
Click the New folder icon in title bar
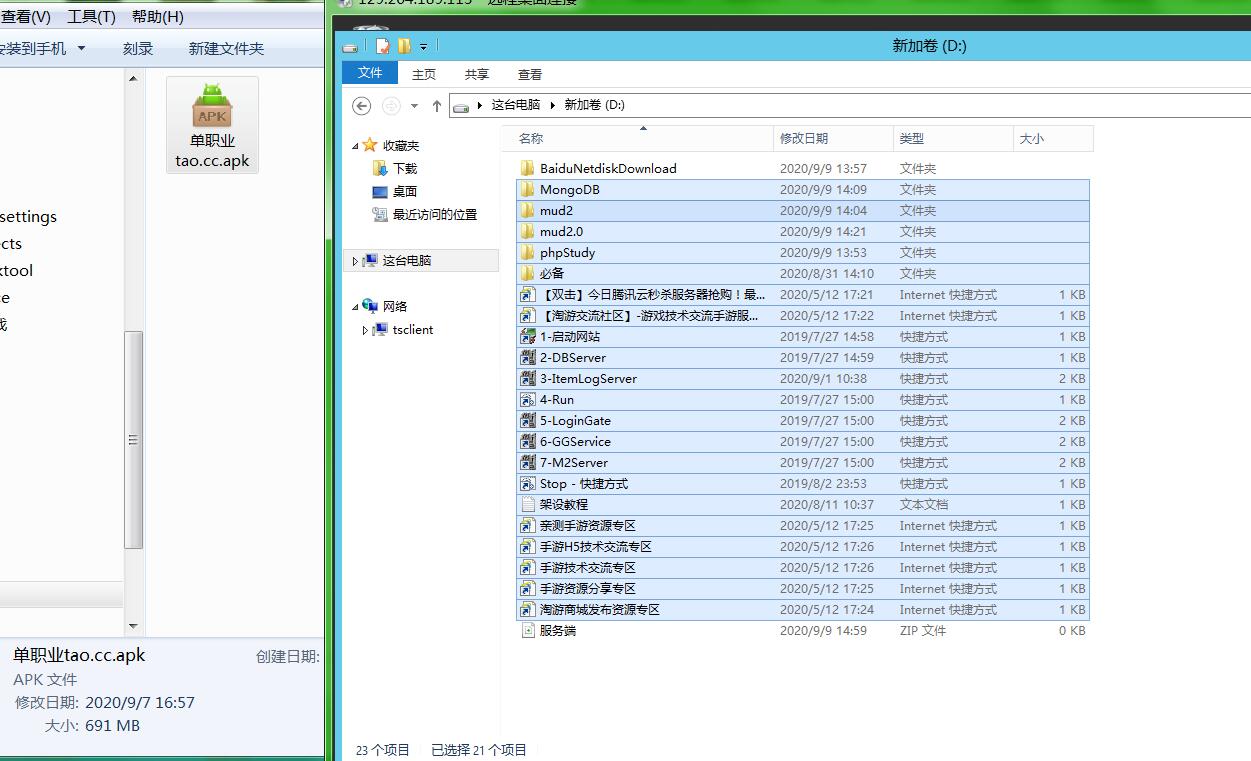404,46
